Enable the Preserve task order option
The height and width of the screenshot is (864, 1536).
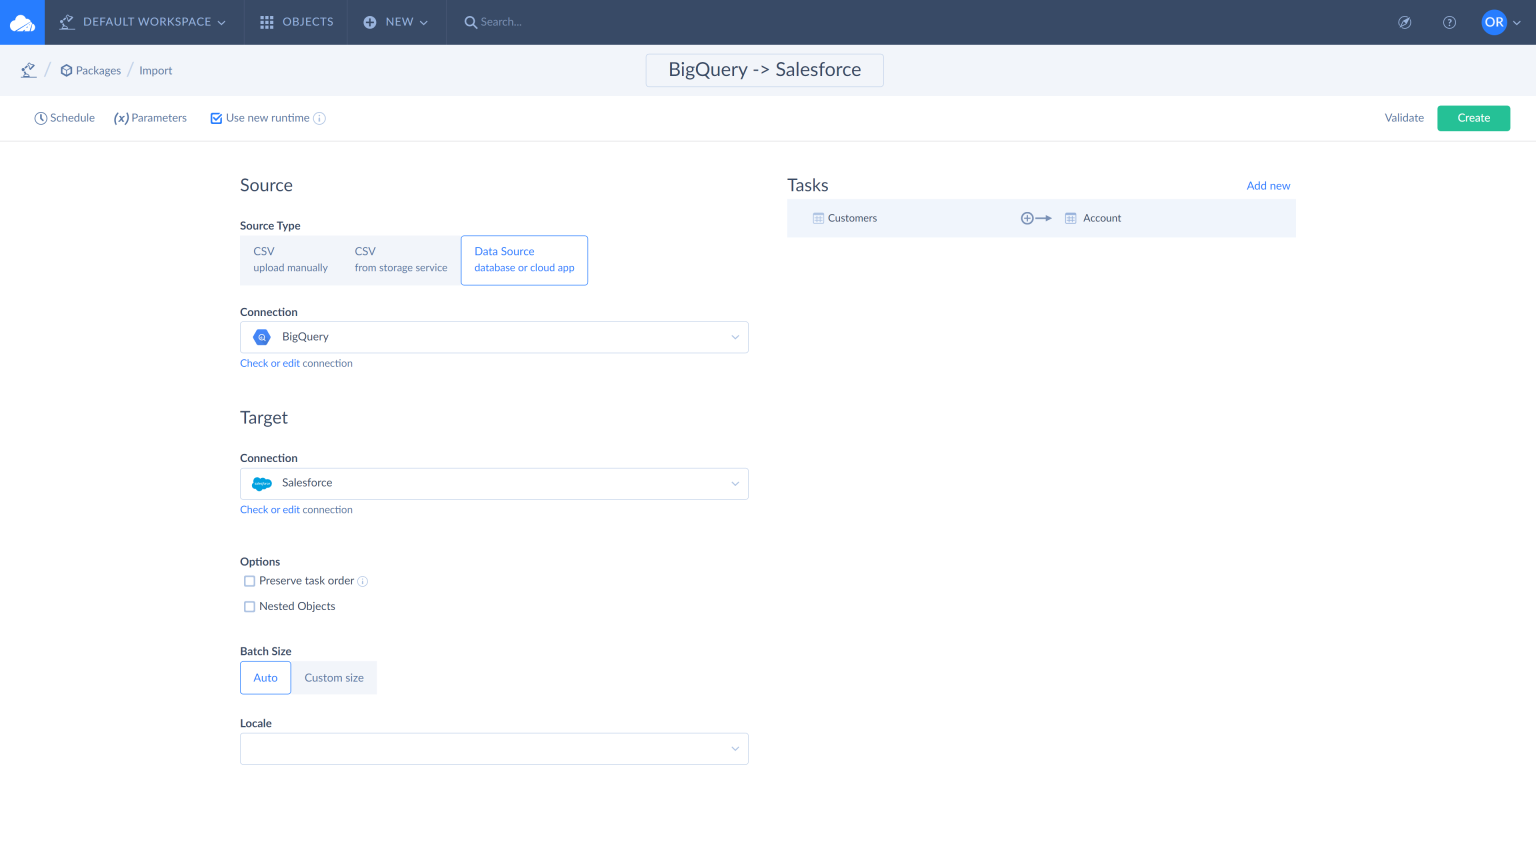click(x=249, y=581)
